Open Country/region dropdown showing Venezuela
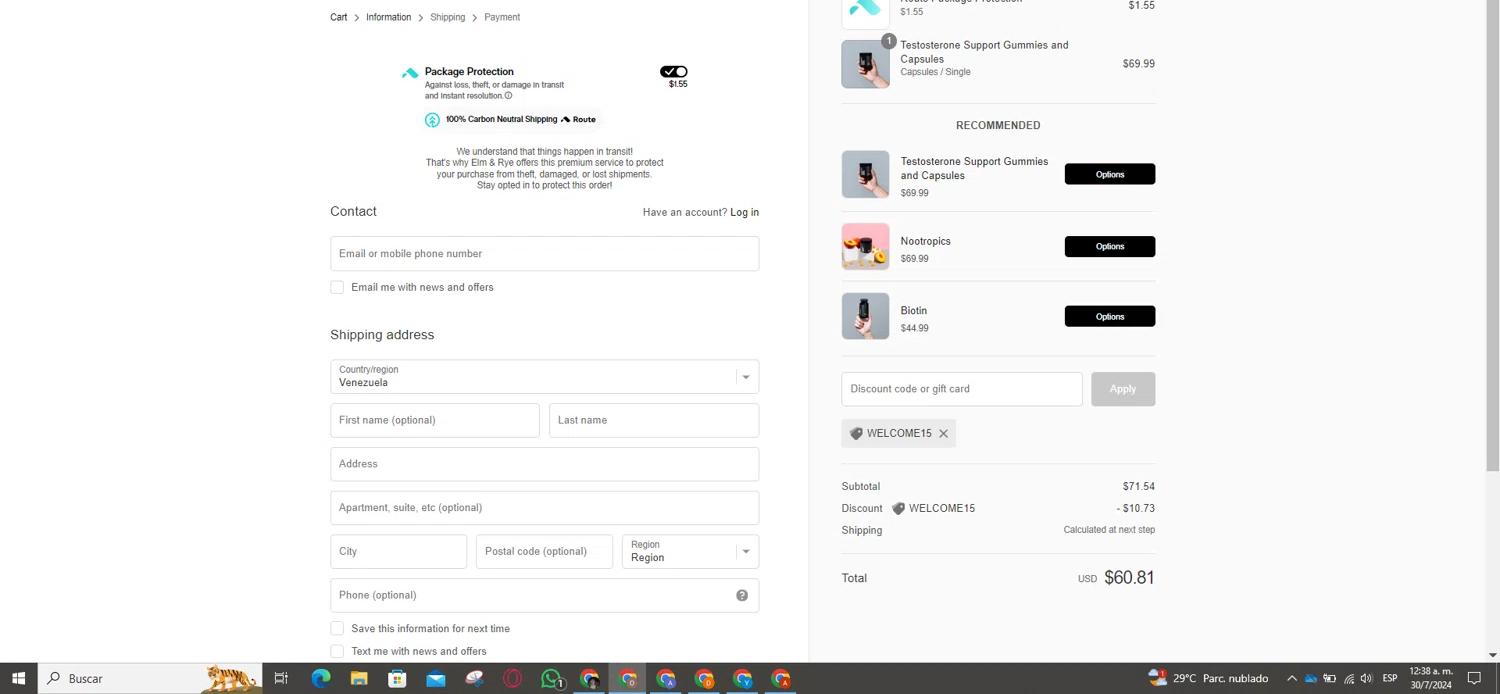This screenshot has width=1500, height=694. click(x=544, y=377)
